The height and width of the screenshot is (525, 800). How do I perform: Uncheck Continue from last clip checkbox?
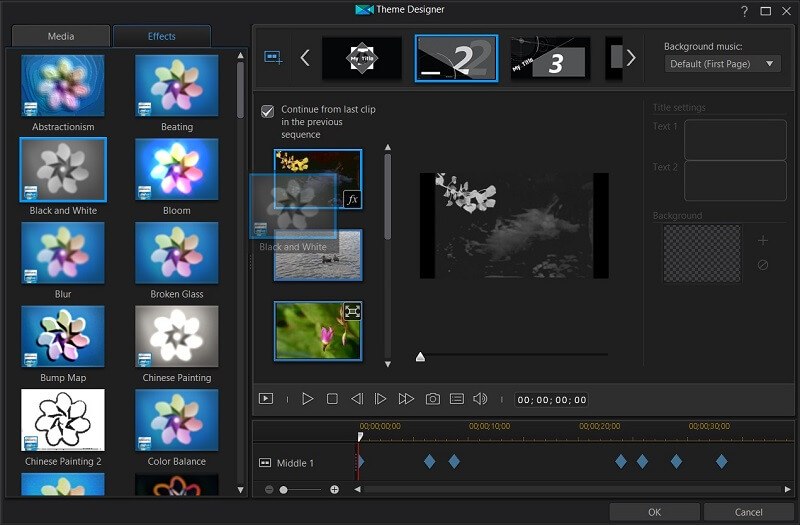pyautogui.click(x=267, y=111)
